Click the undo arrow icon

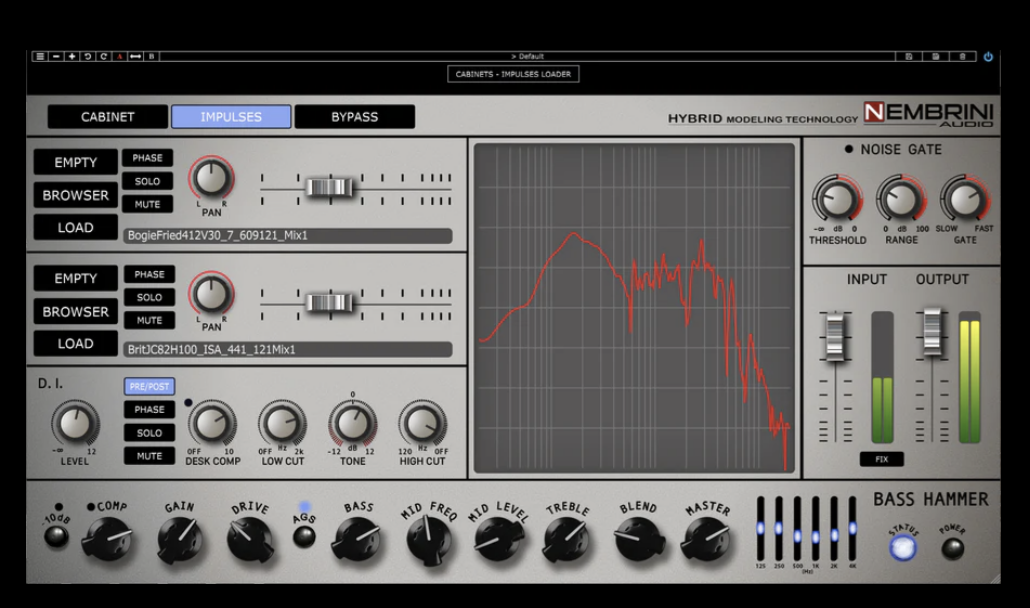(88, 57)
